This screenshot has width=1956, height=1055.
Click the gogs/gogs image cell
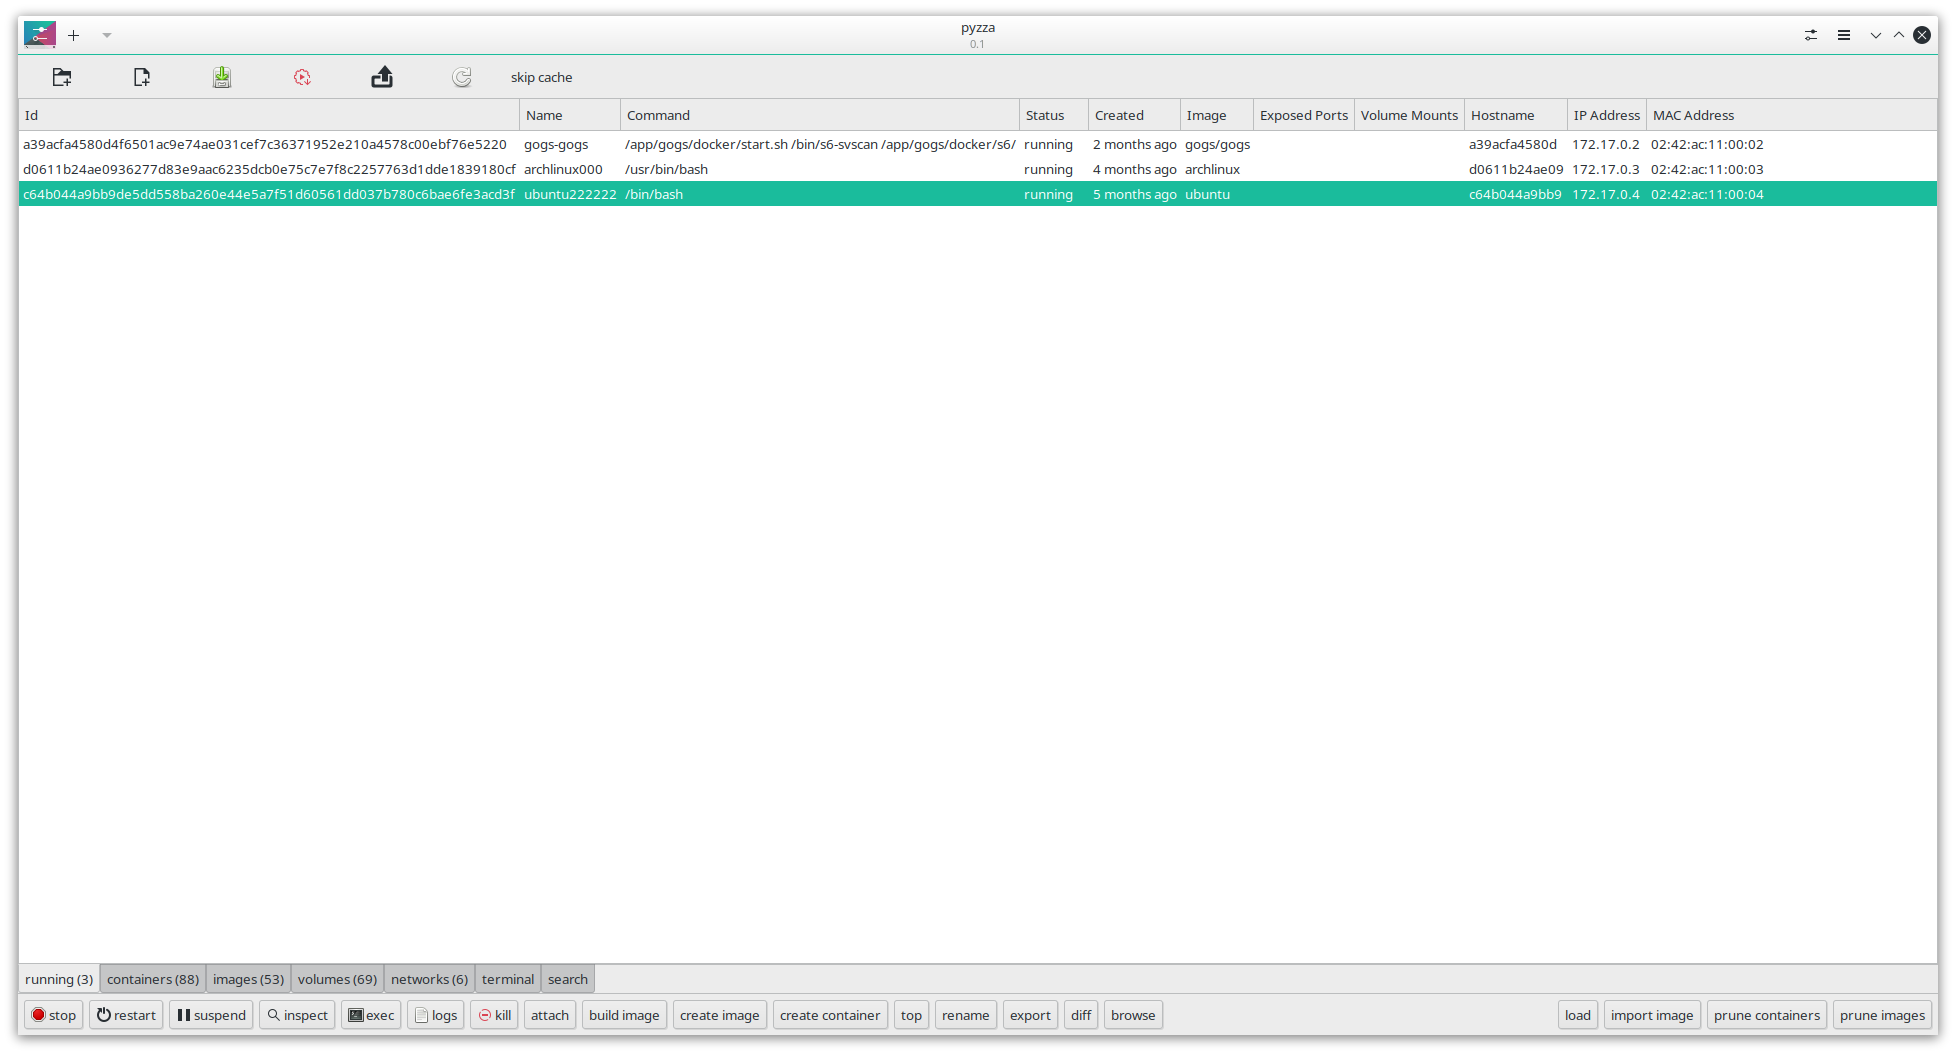pos(1217,144)
